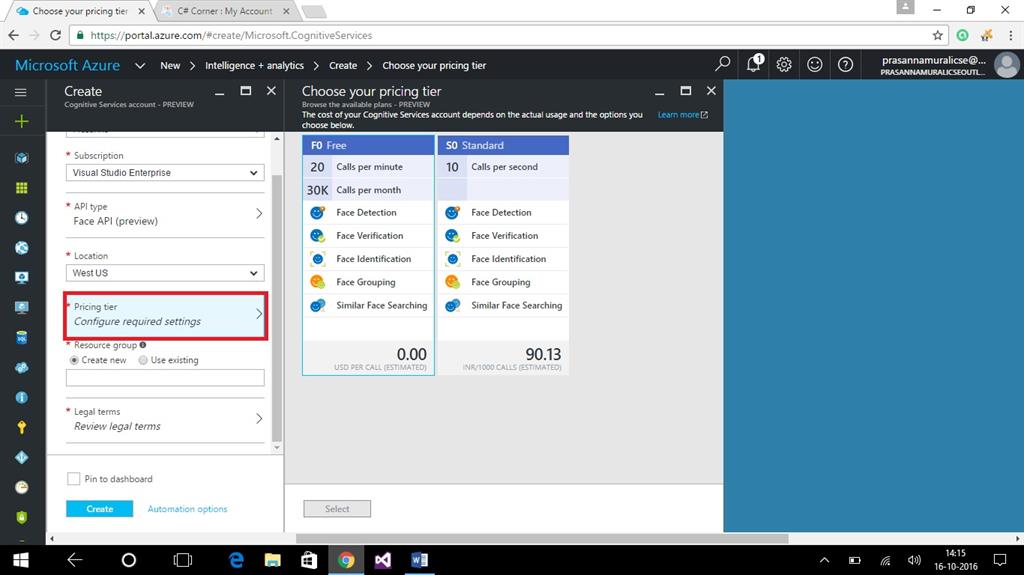This screenshot has width=1024, height=575.
Task: Click the Face Identification icon in Free tier
Action: [x=317, y=259]
